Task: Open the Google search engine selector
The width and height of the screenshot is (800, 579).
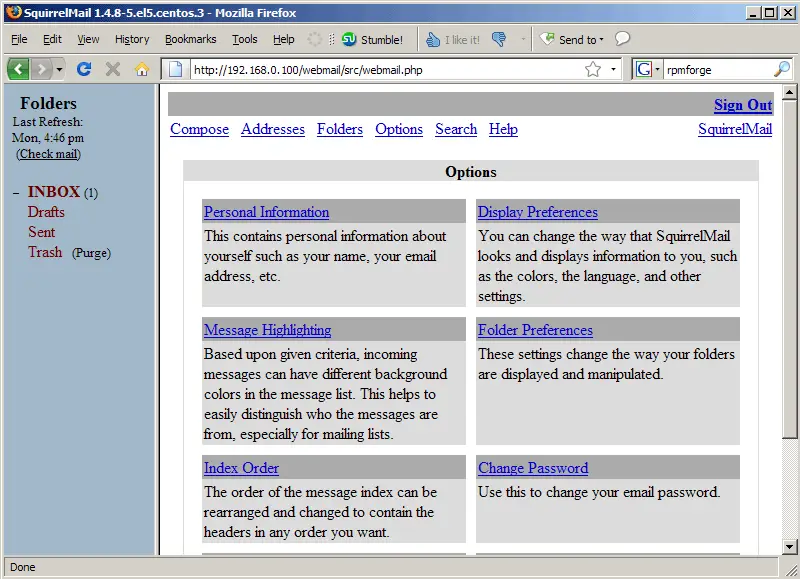Action: [x=647, y=69]
